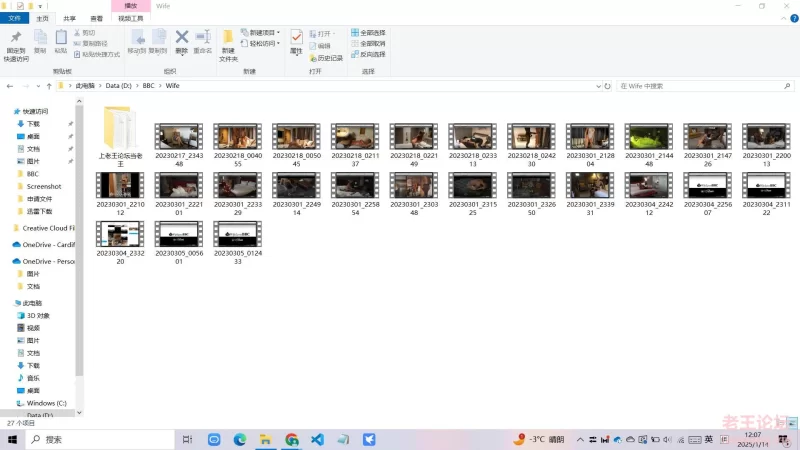The image size is (800, 450).
Task: Open the 视频工具 (Video Tools) tab
Action: click(x=131, y=18)
